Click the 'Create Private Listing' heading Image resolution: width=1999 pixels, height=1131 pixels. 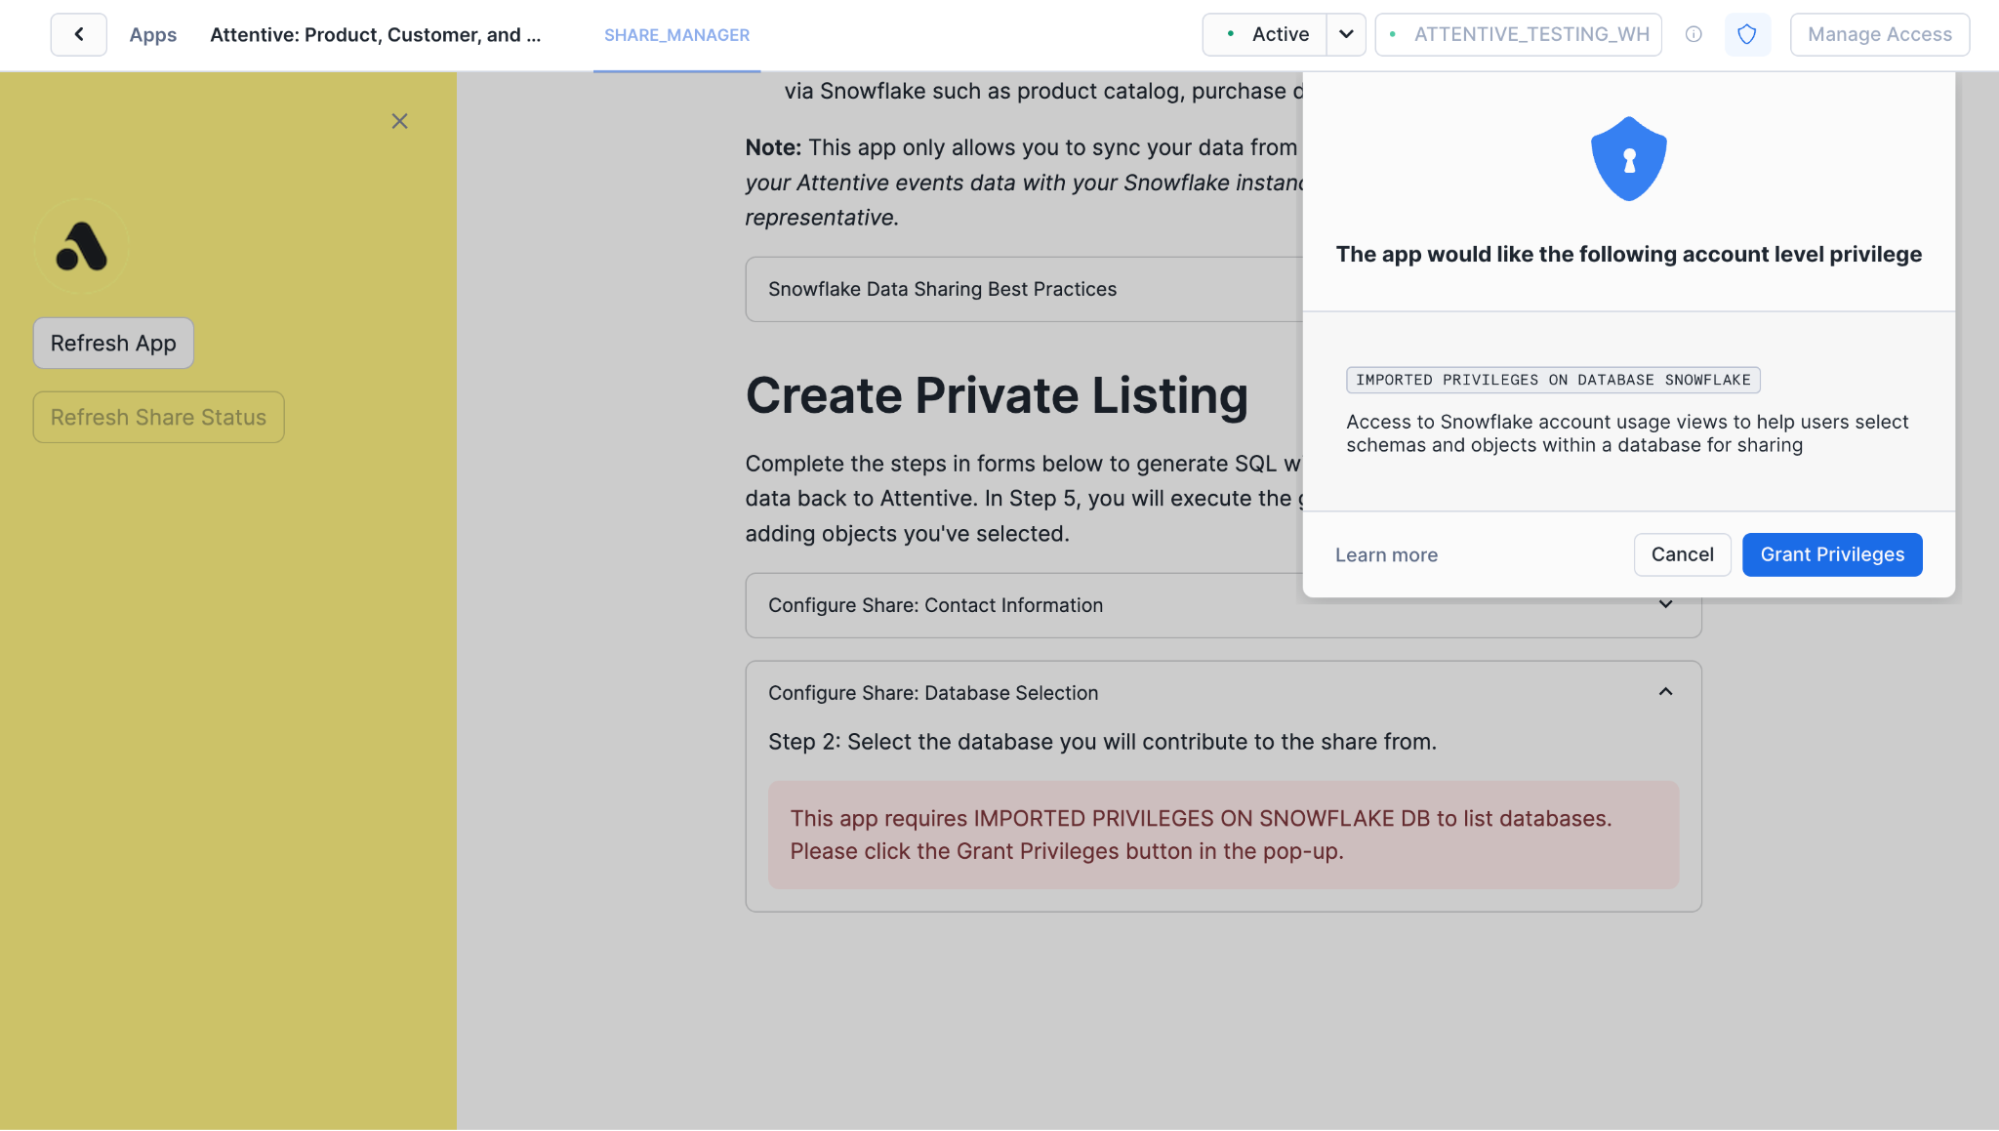coord(997,395)
